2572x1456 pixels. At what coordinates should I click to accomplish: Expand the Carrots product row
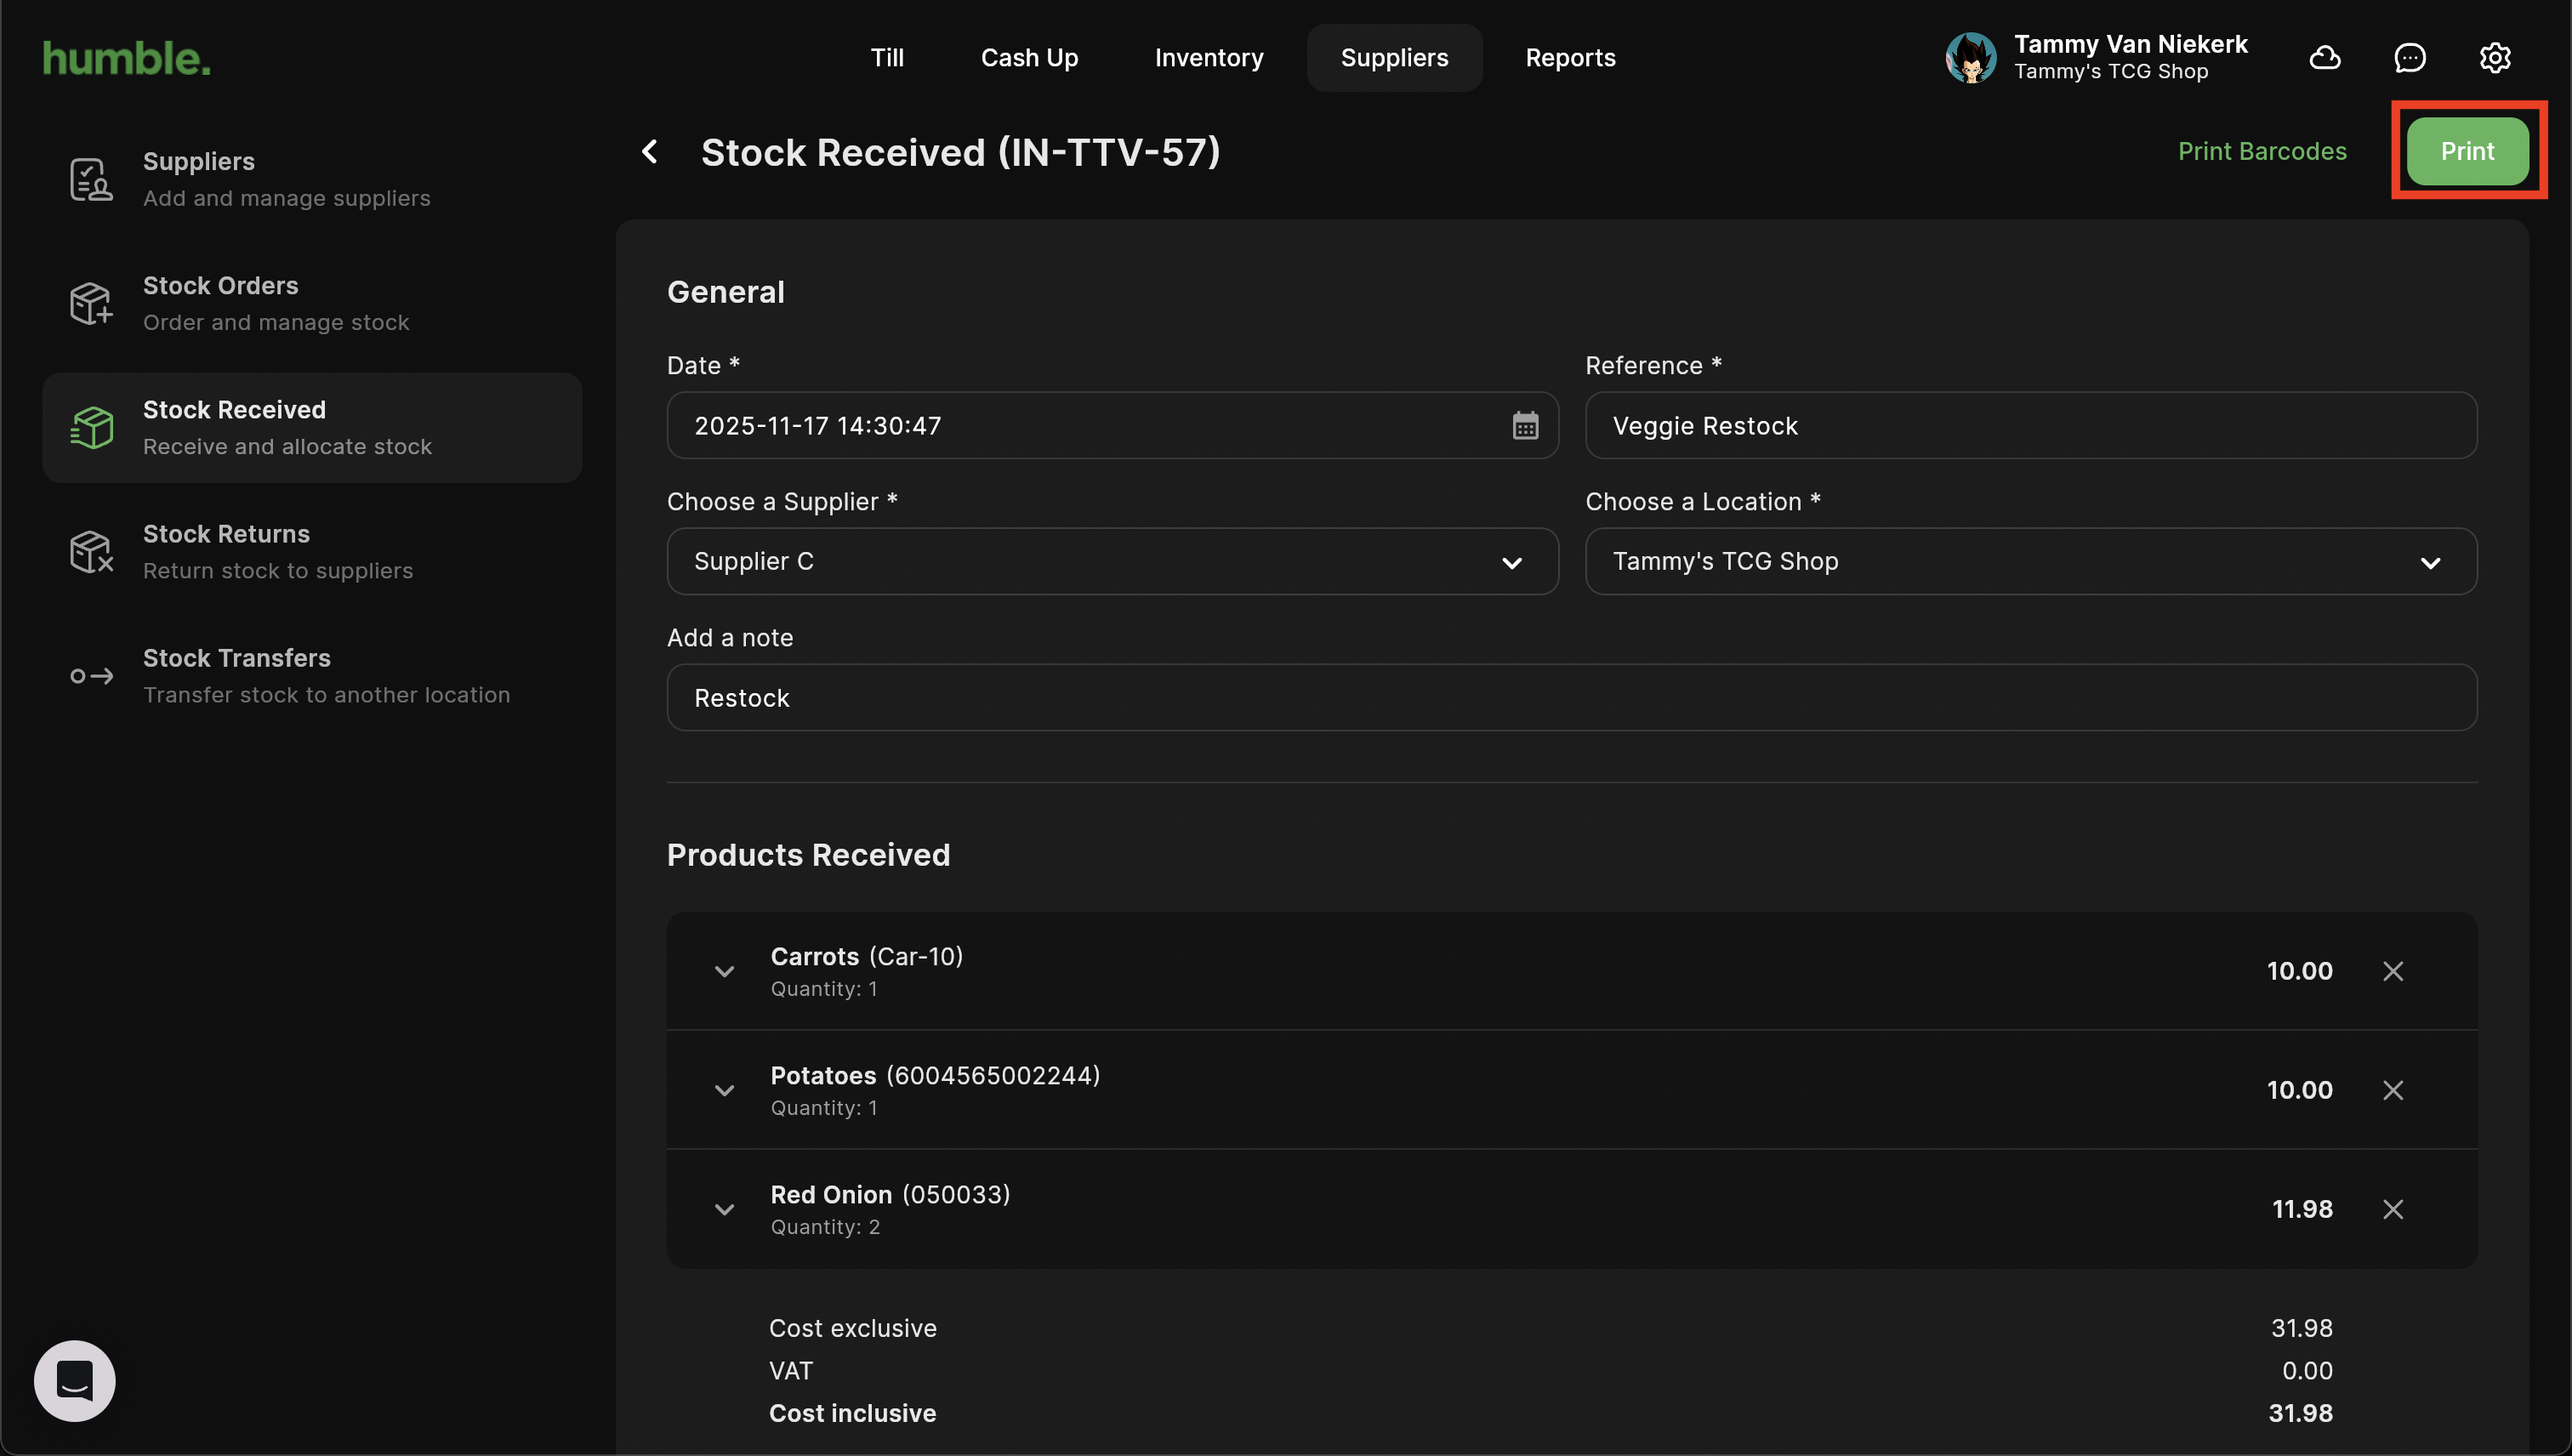coord(725,971)
